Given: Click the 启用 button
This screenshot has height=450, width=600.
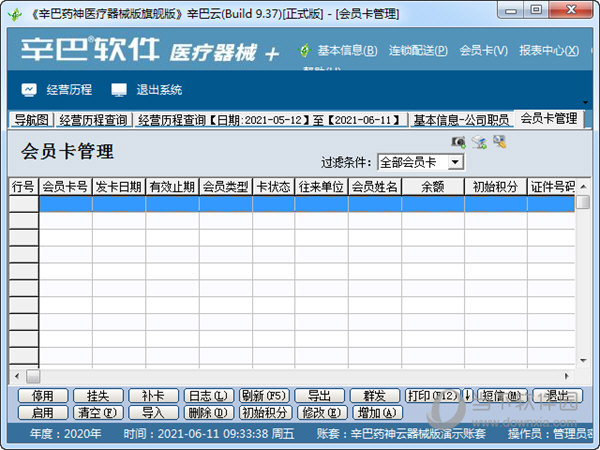Looking at the screenshot, I should [x=43, y=412].
